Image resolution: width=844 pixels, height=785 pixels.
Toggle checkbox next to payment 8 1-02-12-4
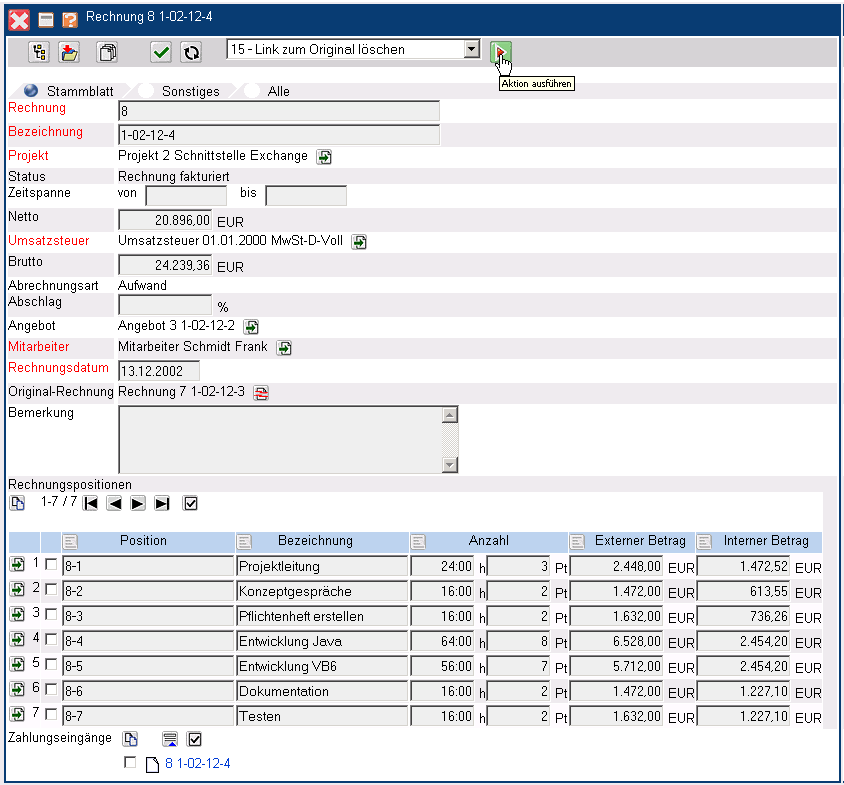[x=130, y=763]
